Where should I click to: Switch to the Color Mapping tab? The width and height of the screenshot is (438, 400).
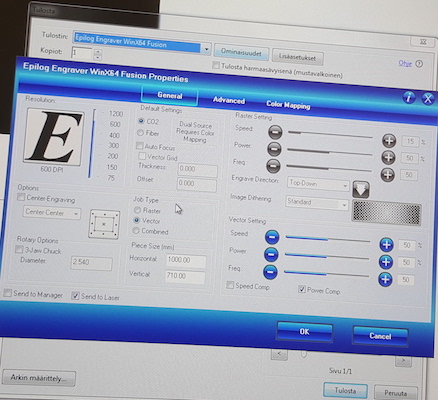[x=288, y=105]
